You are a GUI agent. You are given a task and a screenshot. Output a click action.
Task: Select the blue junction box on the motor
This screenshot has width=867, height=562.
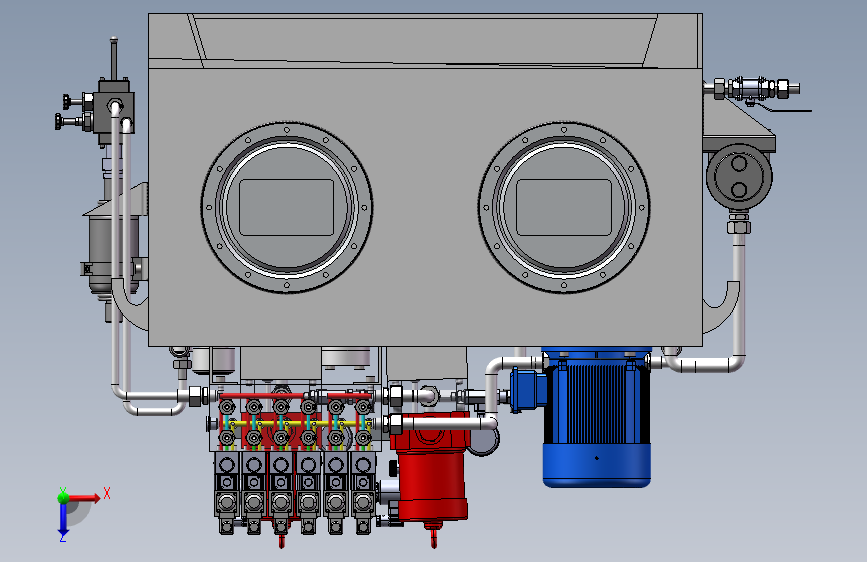coord(527,389)
